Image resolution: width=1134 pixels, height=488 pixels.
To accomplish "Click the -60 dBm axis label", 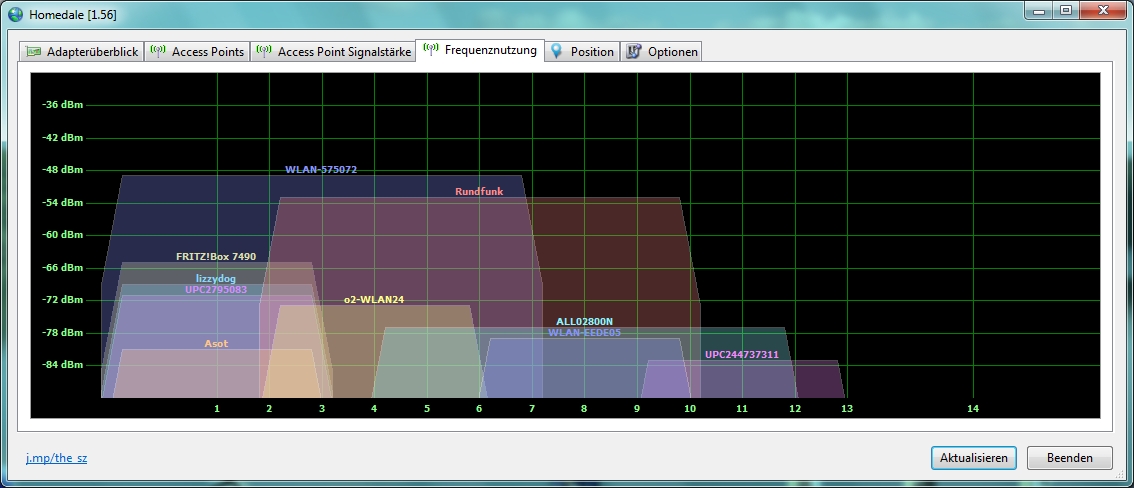I will [x=63, y=235].
